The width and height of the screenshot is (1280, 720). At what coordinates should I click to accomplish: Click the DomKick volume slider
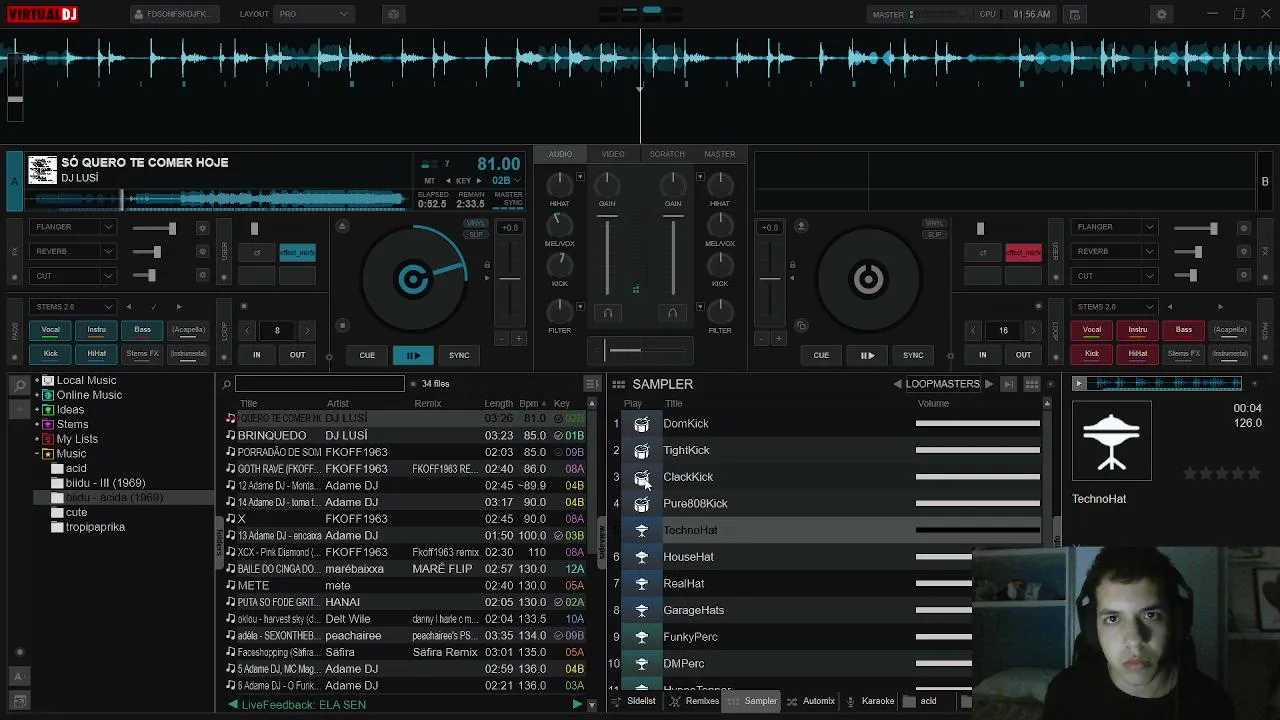coord(978,424)
